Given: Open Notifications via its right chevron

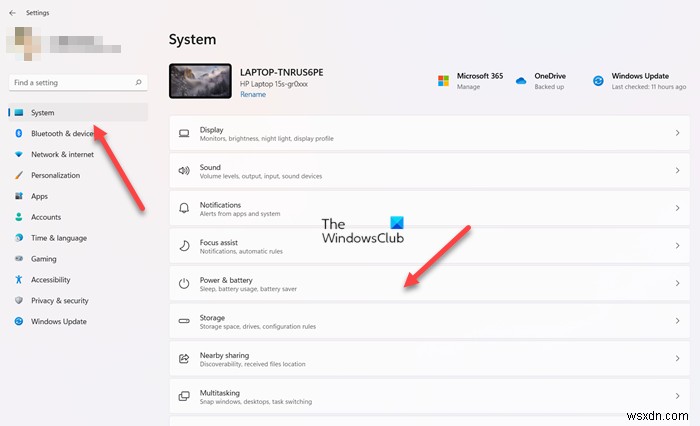Looking at the screenshot, I should pos(677,208).
